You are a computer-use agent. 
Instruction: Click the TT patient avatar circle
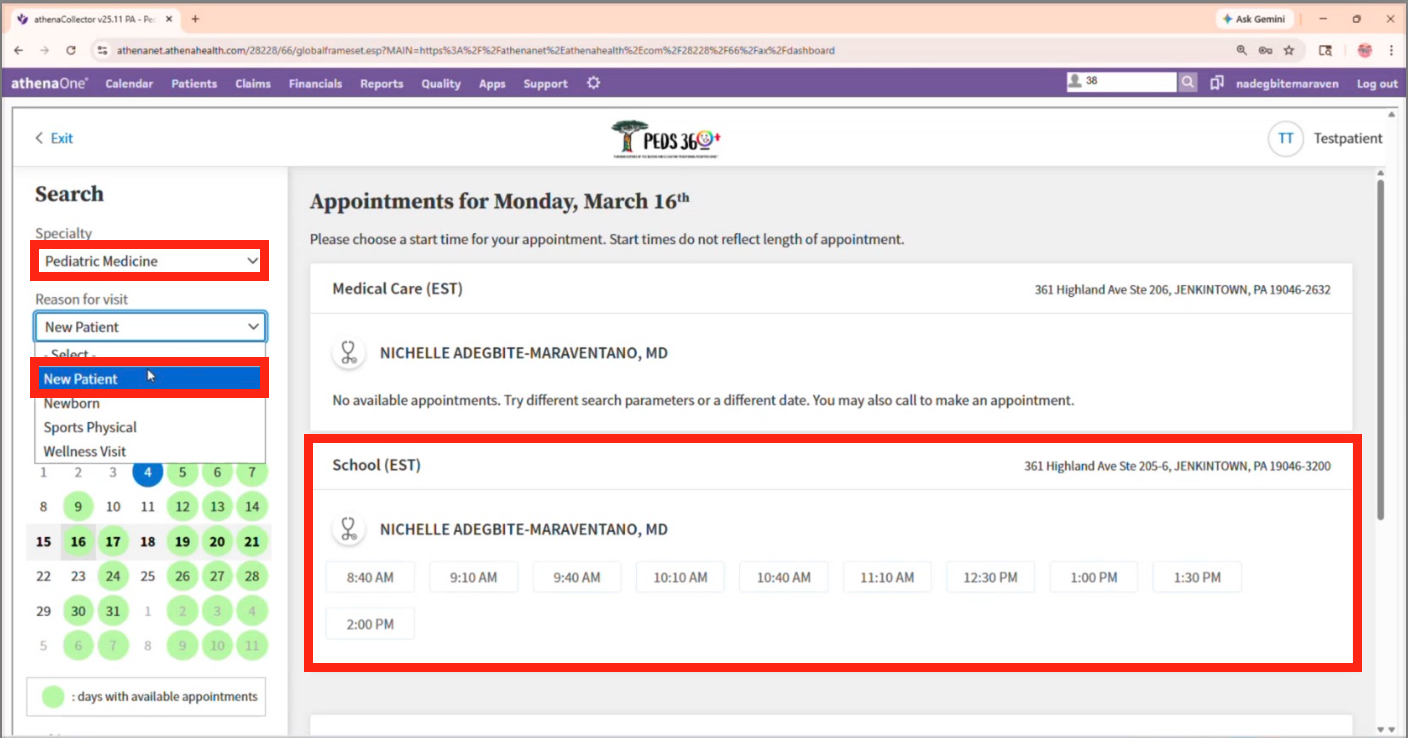[1285, 139]
